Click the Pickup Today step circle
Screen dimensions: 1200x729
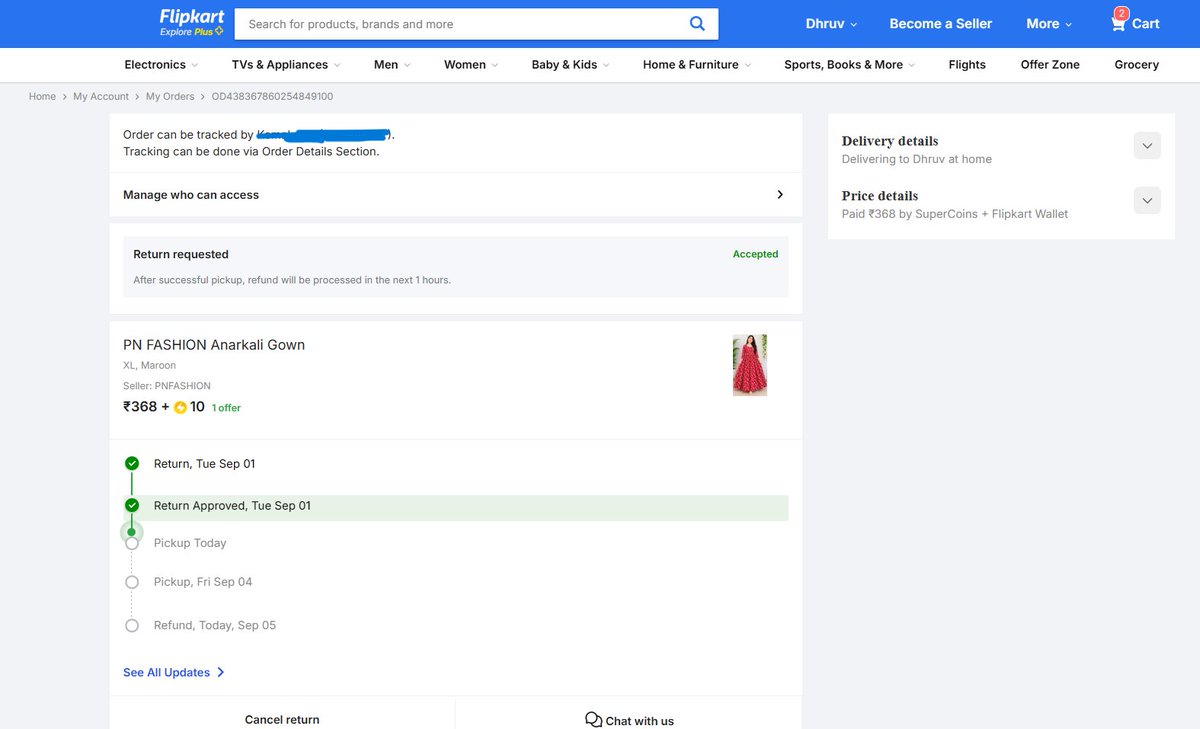point(132,543)
